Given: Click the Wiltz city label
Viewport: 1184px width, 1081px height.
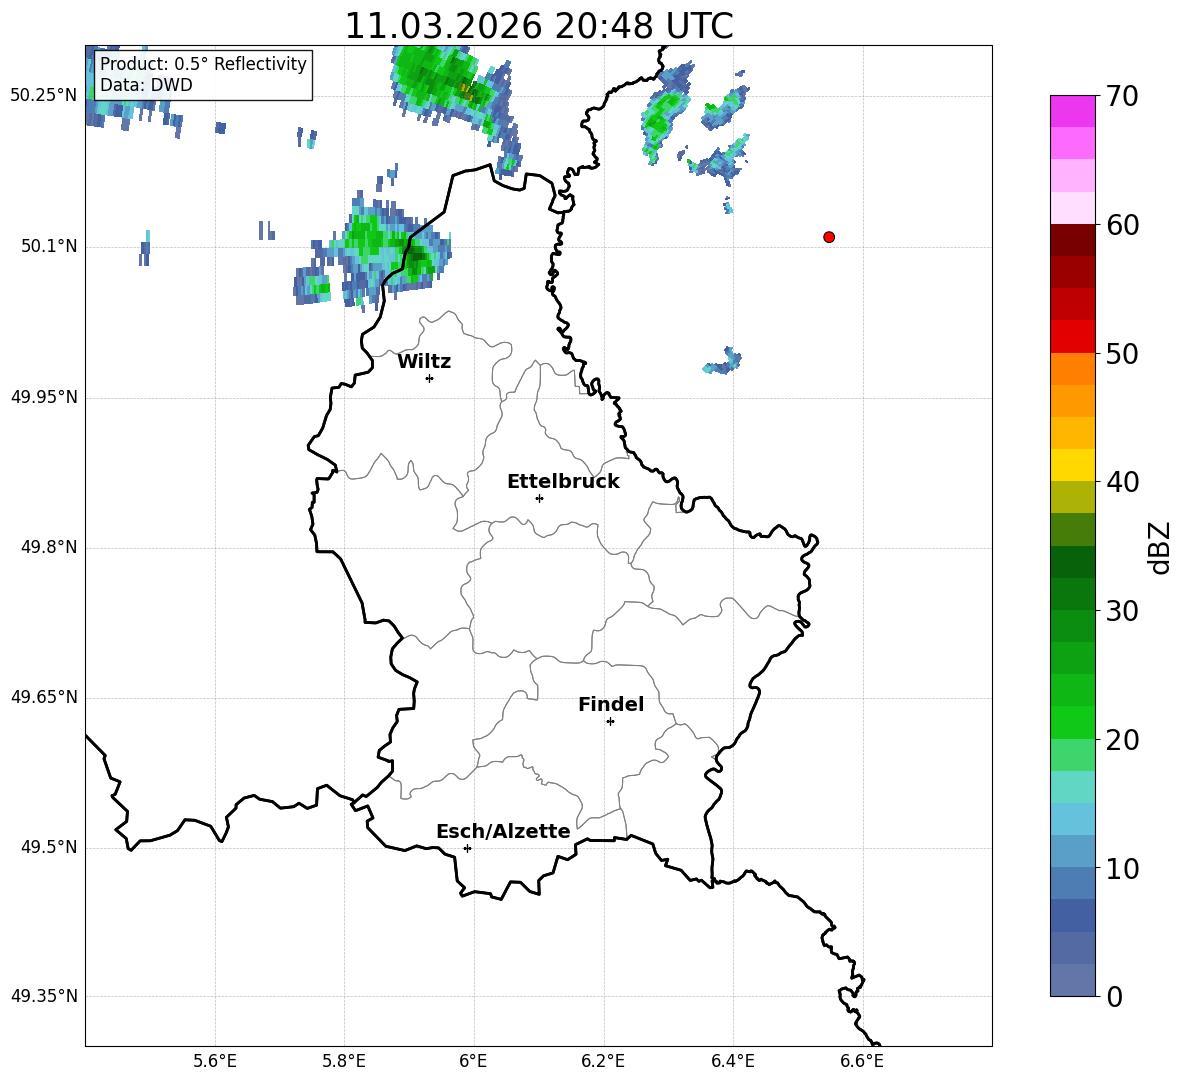Looking at the screenshot, I should click(x=424, y=362).
